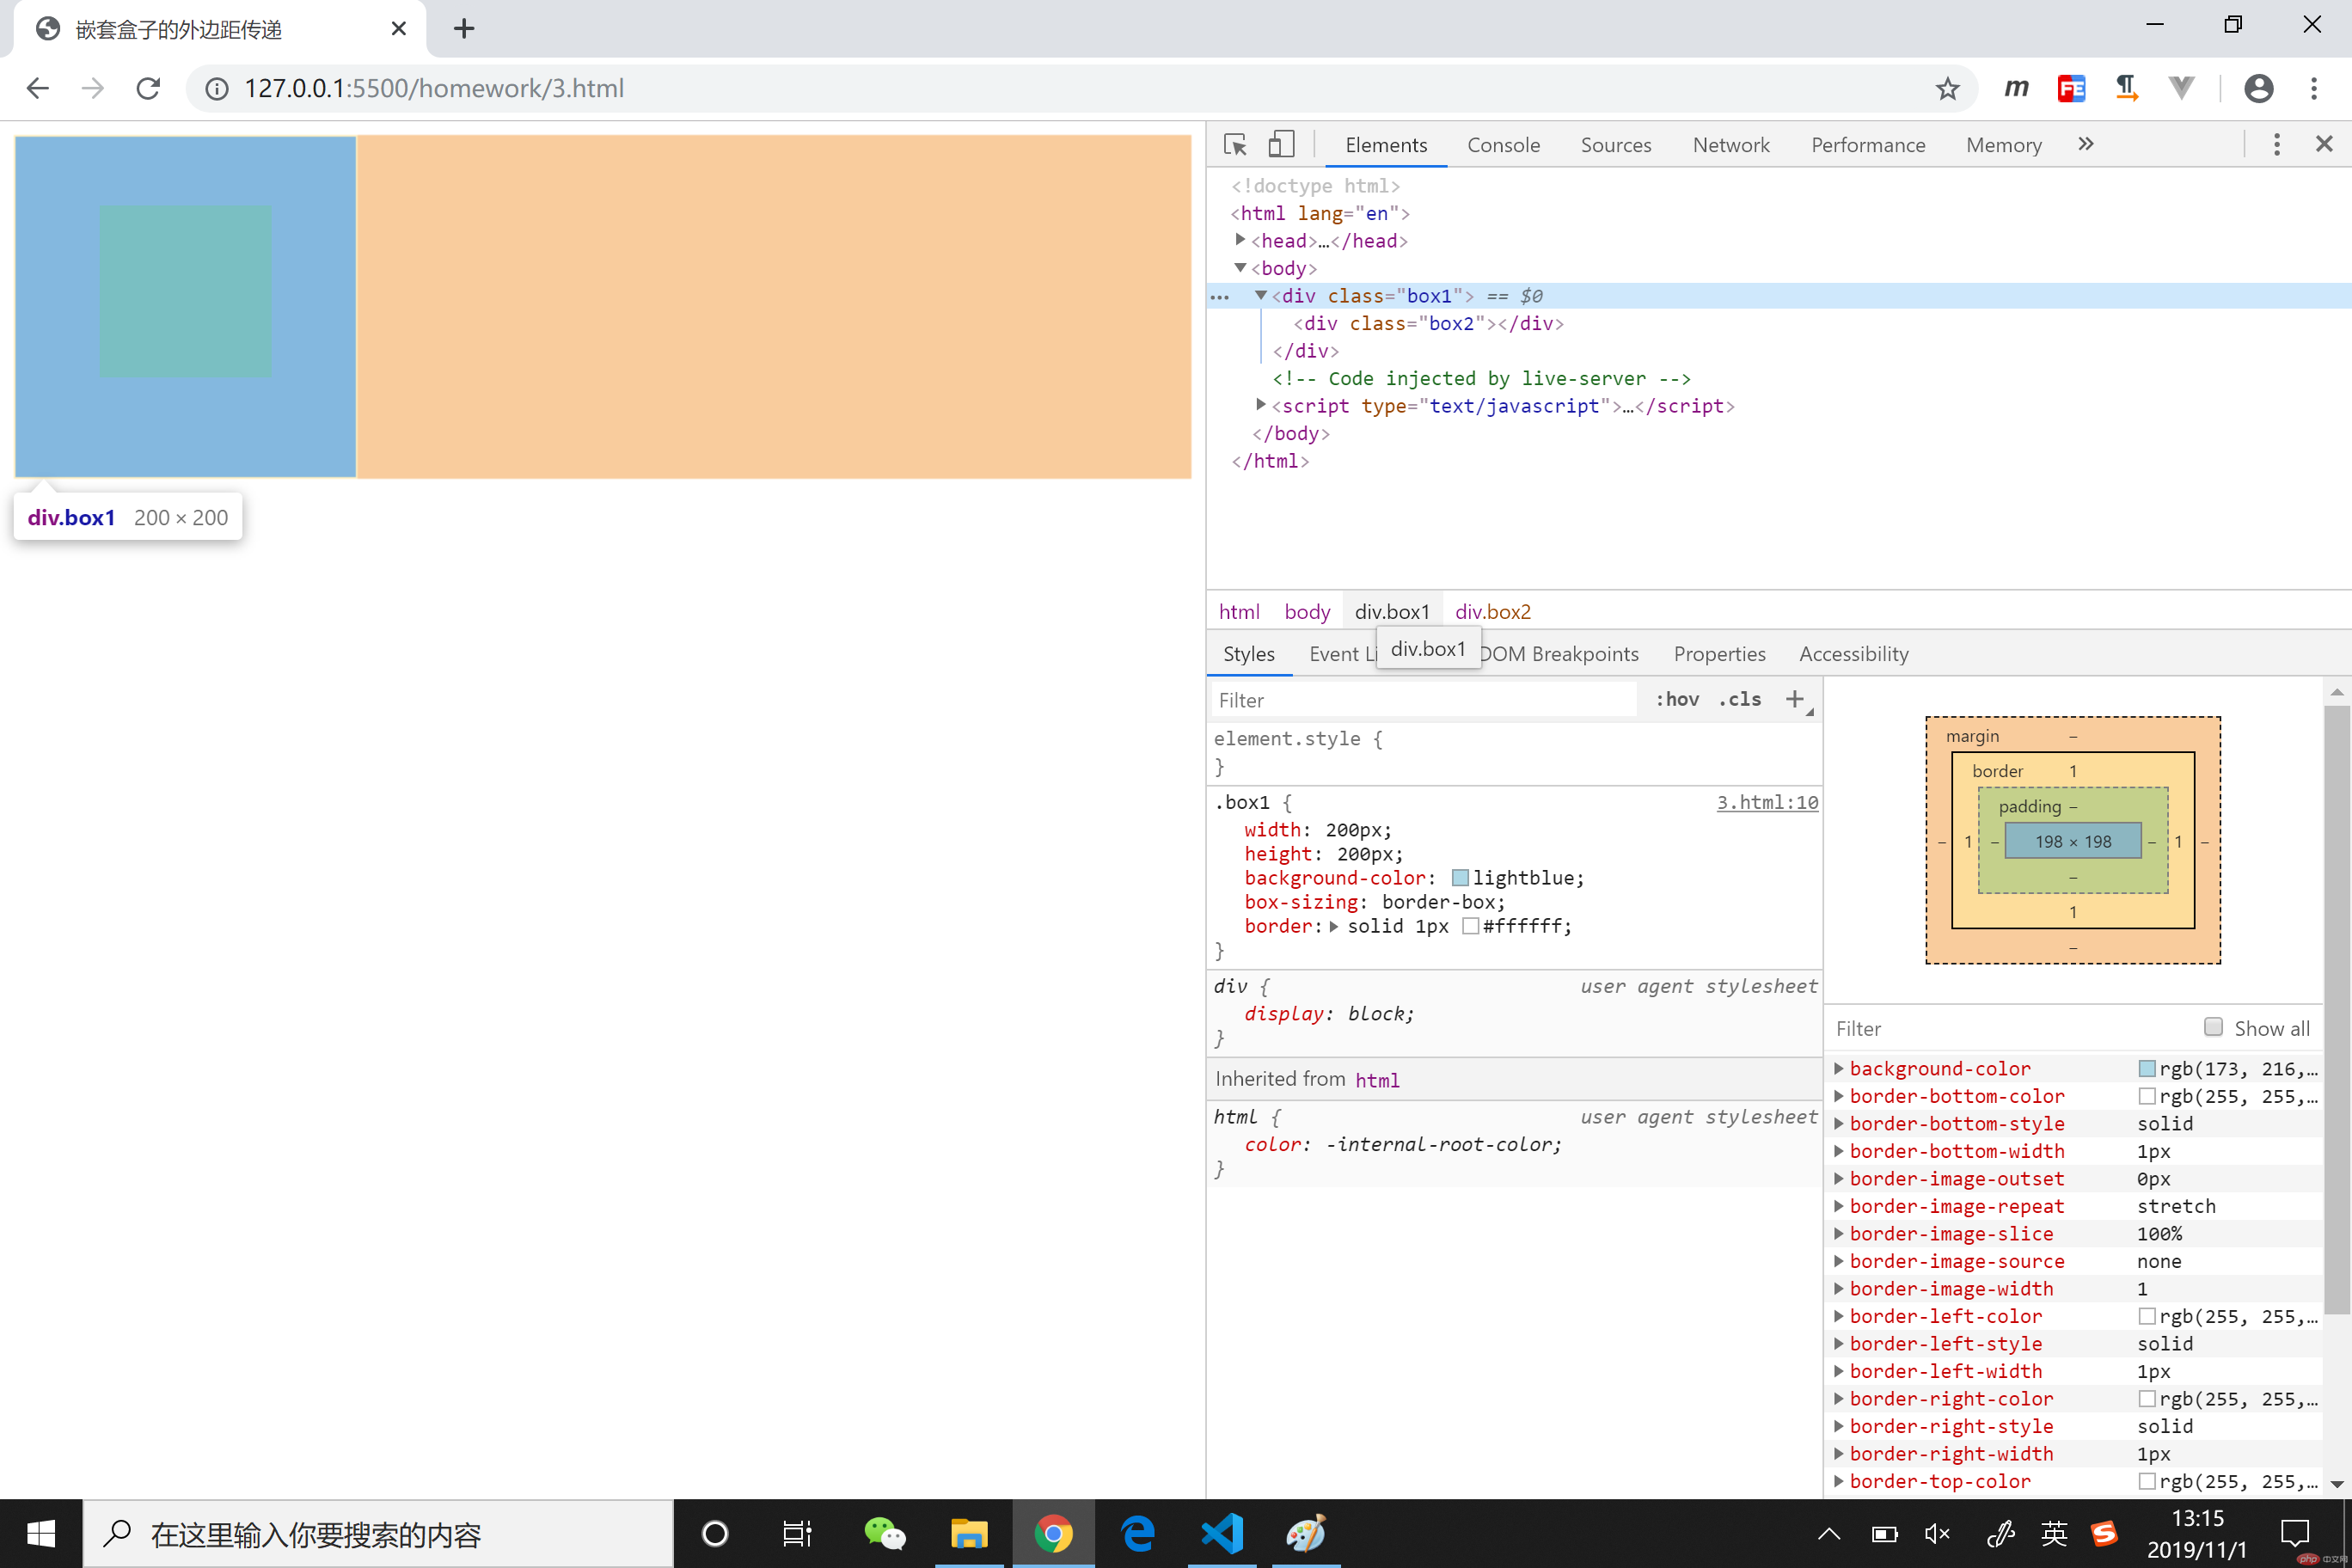
Task: Open the Paint app on taskbar
Action: (x=1306, y=1533)
